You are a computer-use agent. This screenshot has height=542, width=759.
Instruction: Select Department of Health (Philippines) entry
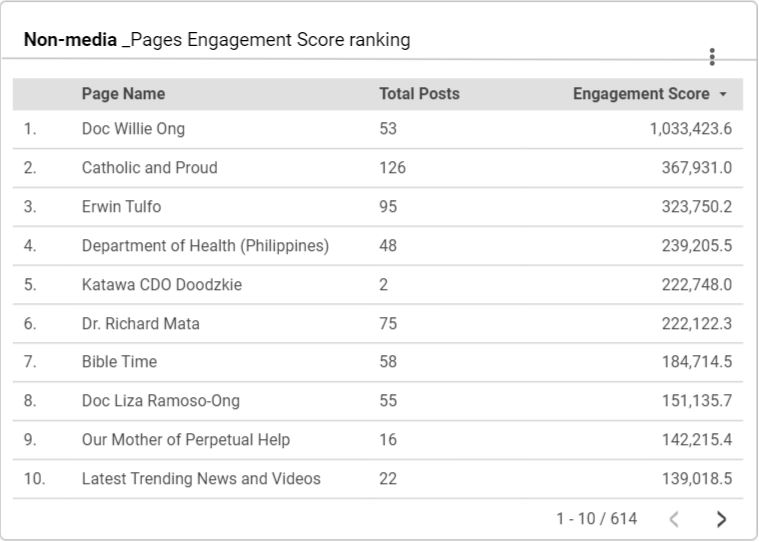click(205, 246)
